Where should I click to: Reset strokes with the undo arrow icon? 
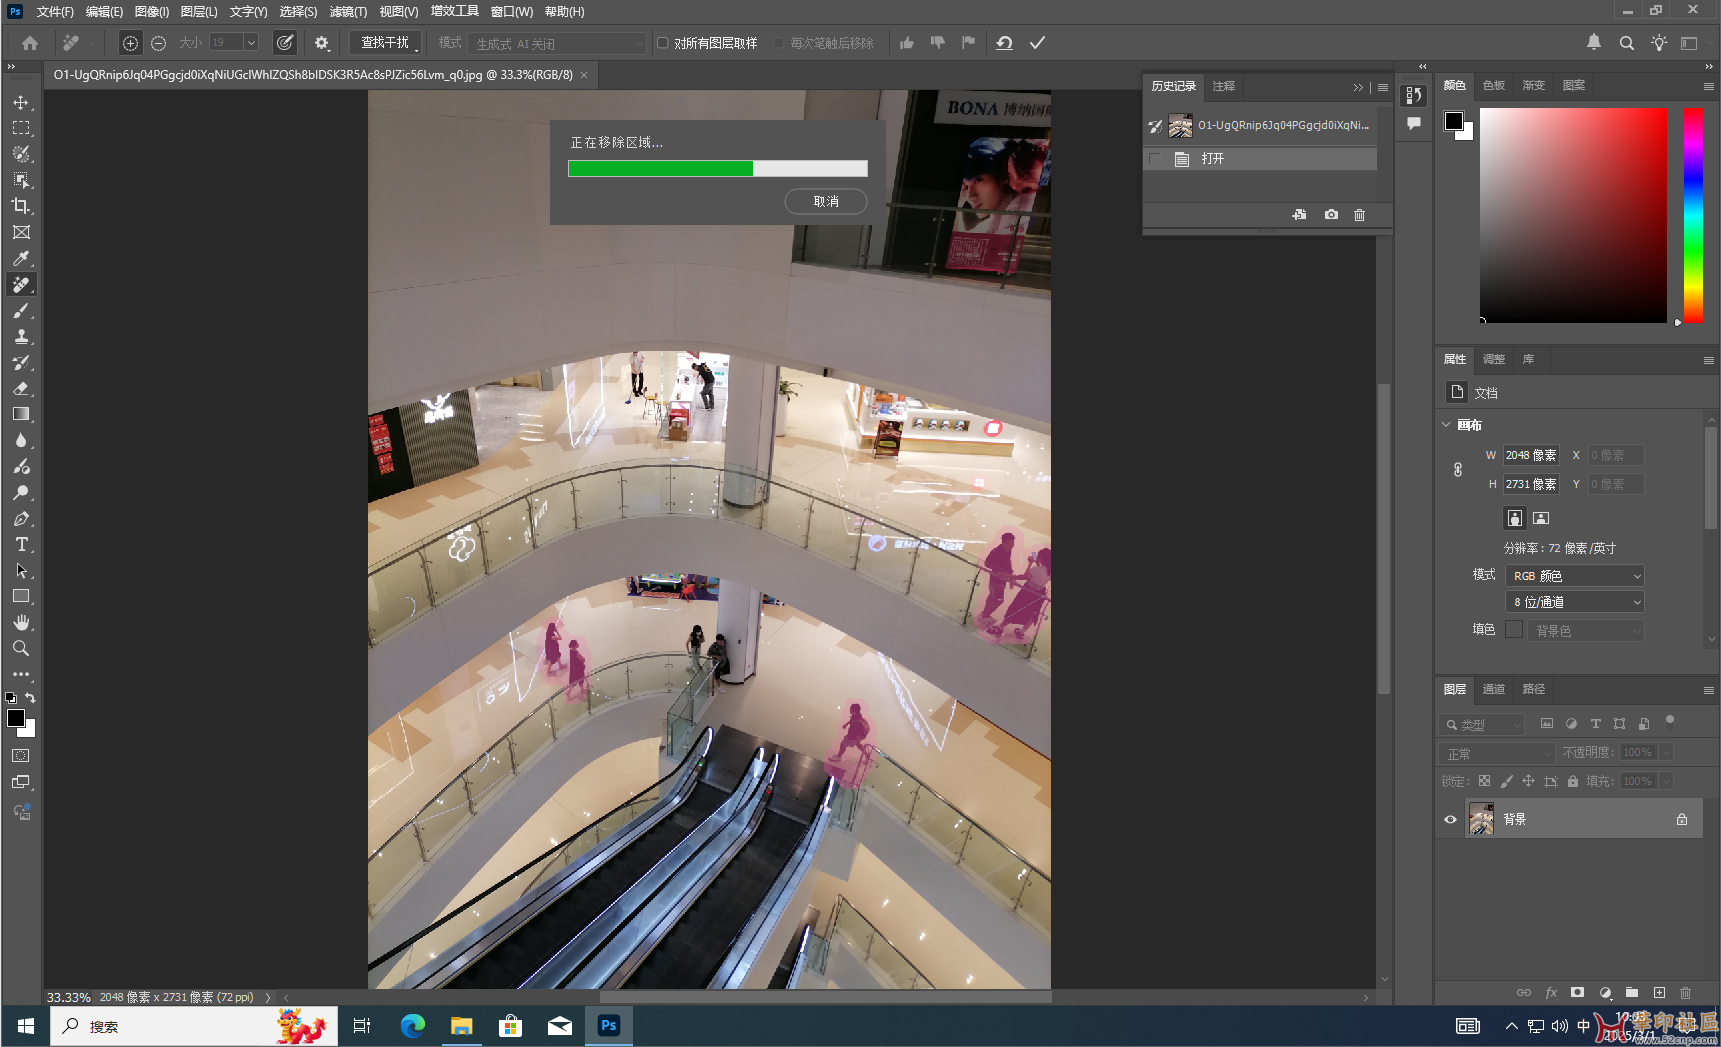pyautogui.click(x=1004, y=43)
